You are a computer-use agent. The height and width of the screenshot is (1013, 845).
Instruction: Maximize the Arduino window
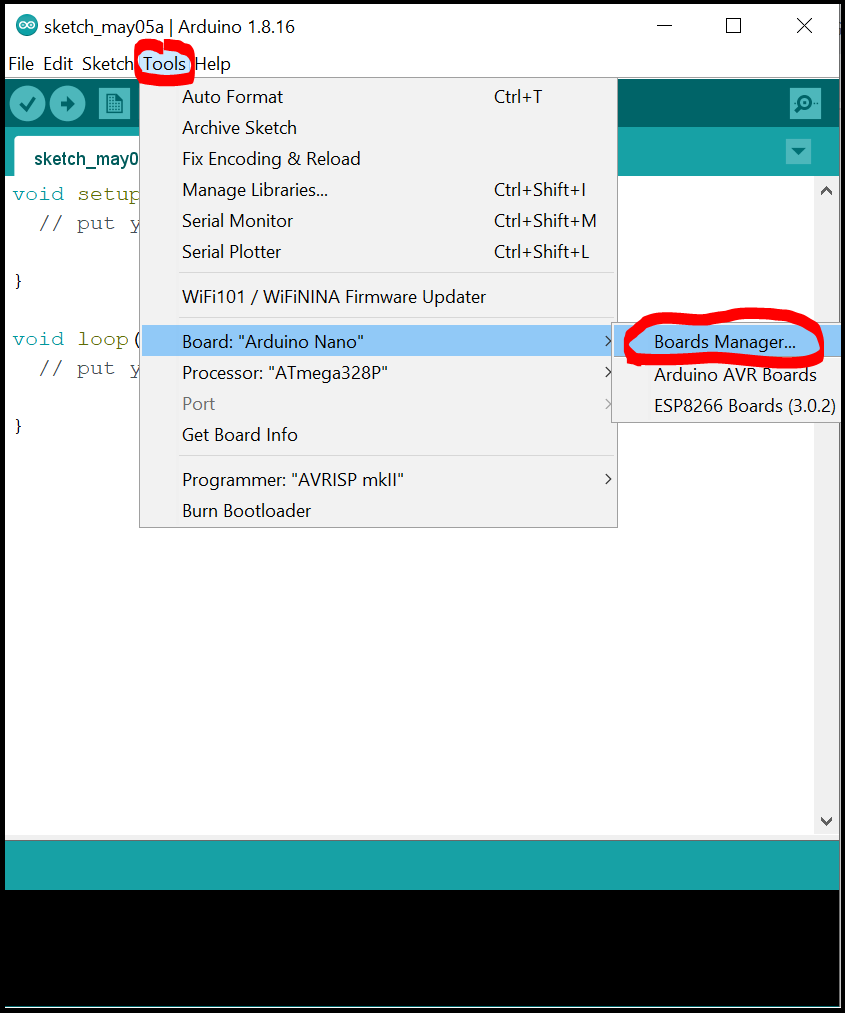click(x=733, y=26)
